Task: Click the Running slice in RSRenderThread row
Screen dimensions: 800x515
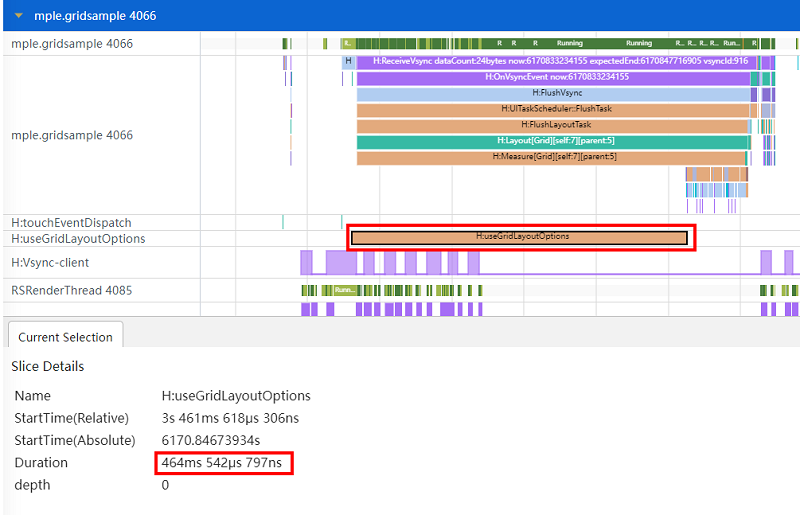Action: click(x=345, y=290)
